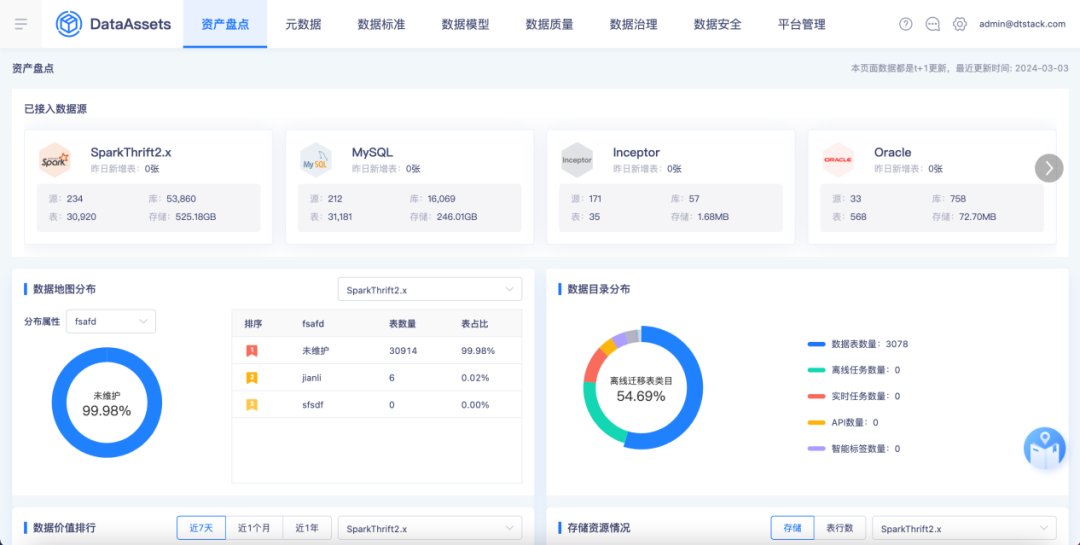The height and width of the screenshot is (545, 1080).
Task: Show next data sources with arrow
Action: pos(1049,168)
